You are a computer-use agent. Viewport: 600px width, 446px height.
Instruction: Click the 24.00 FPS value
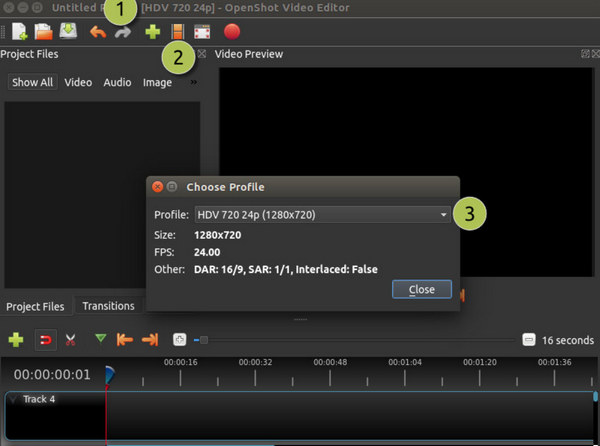pyautogui.click(x=207, y=252)
